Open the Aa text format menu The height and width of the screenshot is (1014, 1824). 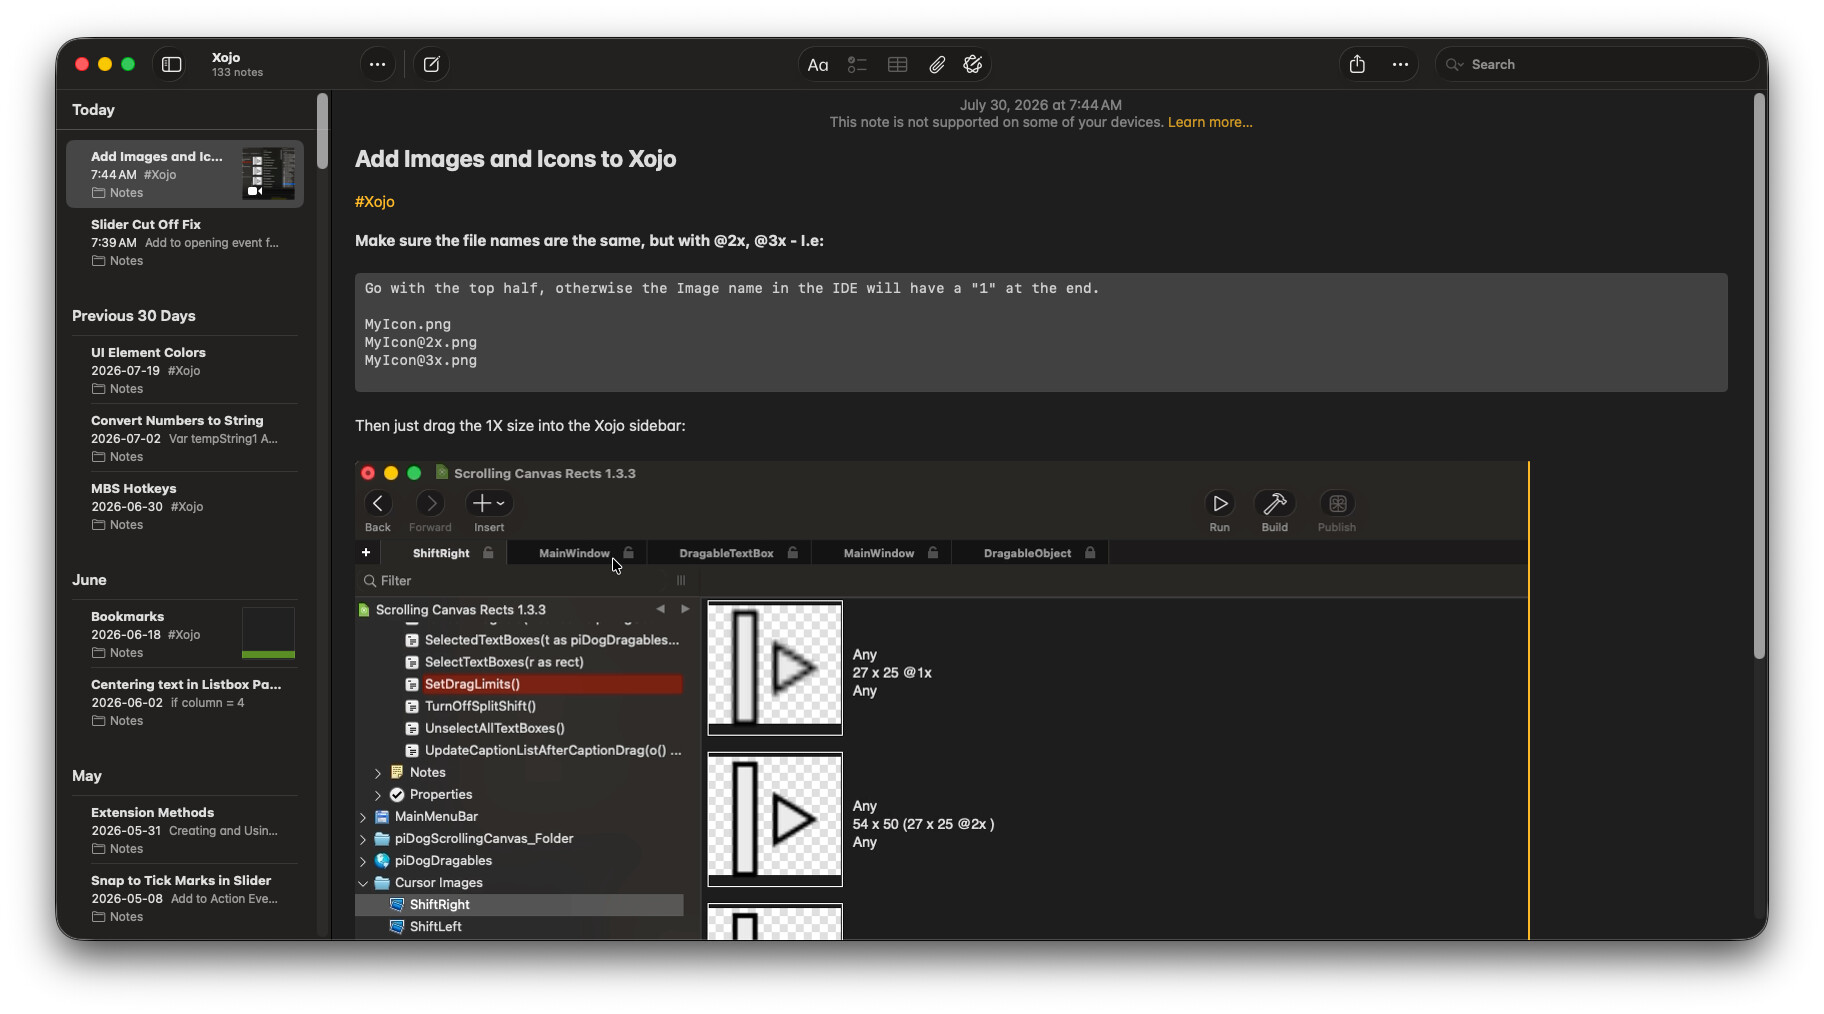coord(818,65)
